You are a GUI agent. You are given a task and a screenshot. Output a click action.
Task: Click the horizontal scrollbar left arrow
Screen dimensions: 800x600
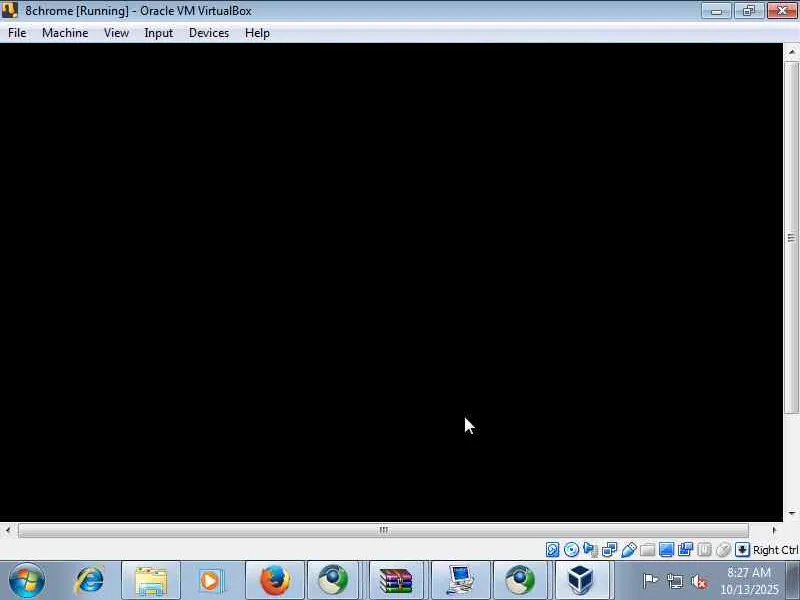point(8,531)
